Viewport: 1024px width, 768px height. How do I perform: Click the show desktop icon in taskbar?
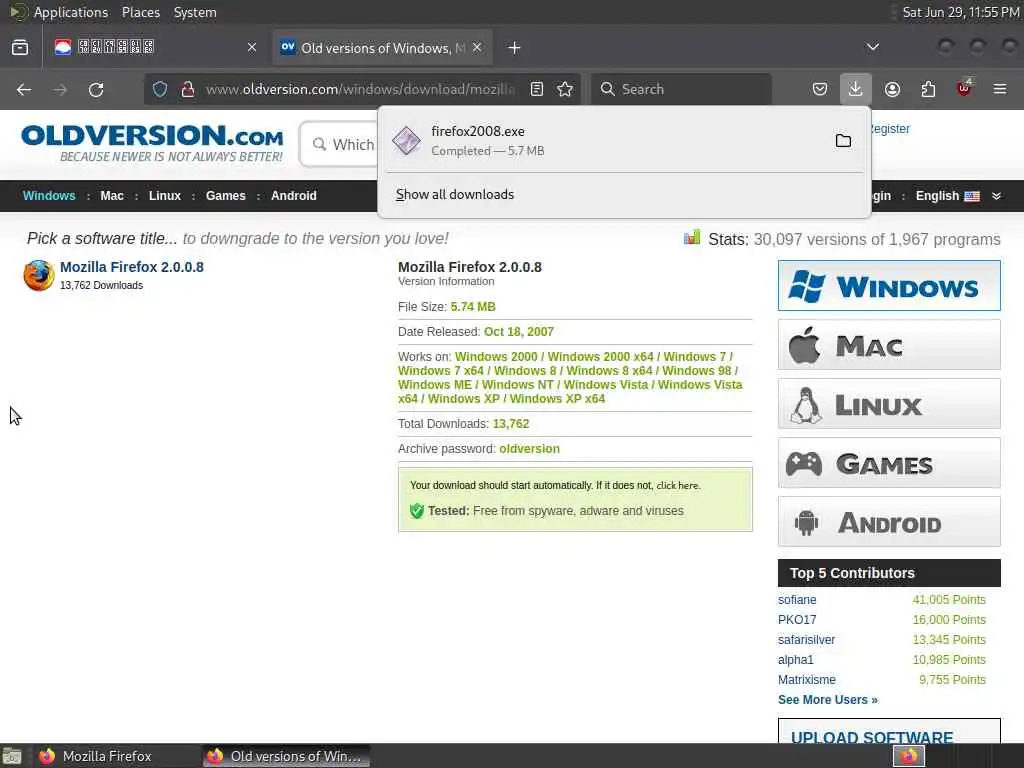pyautogui.click(x=11, y=756)
